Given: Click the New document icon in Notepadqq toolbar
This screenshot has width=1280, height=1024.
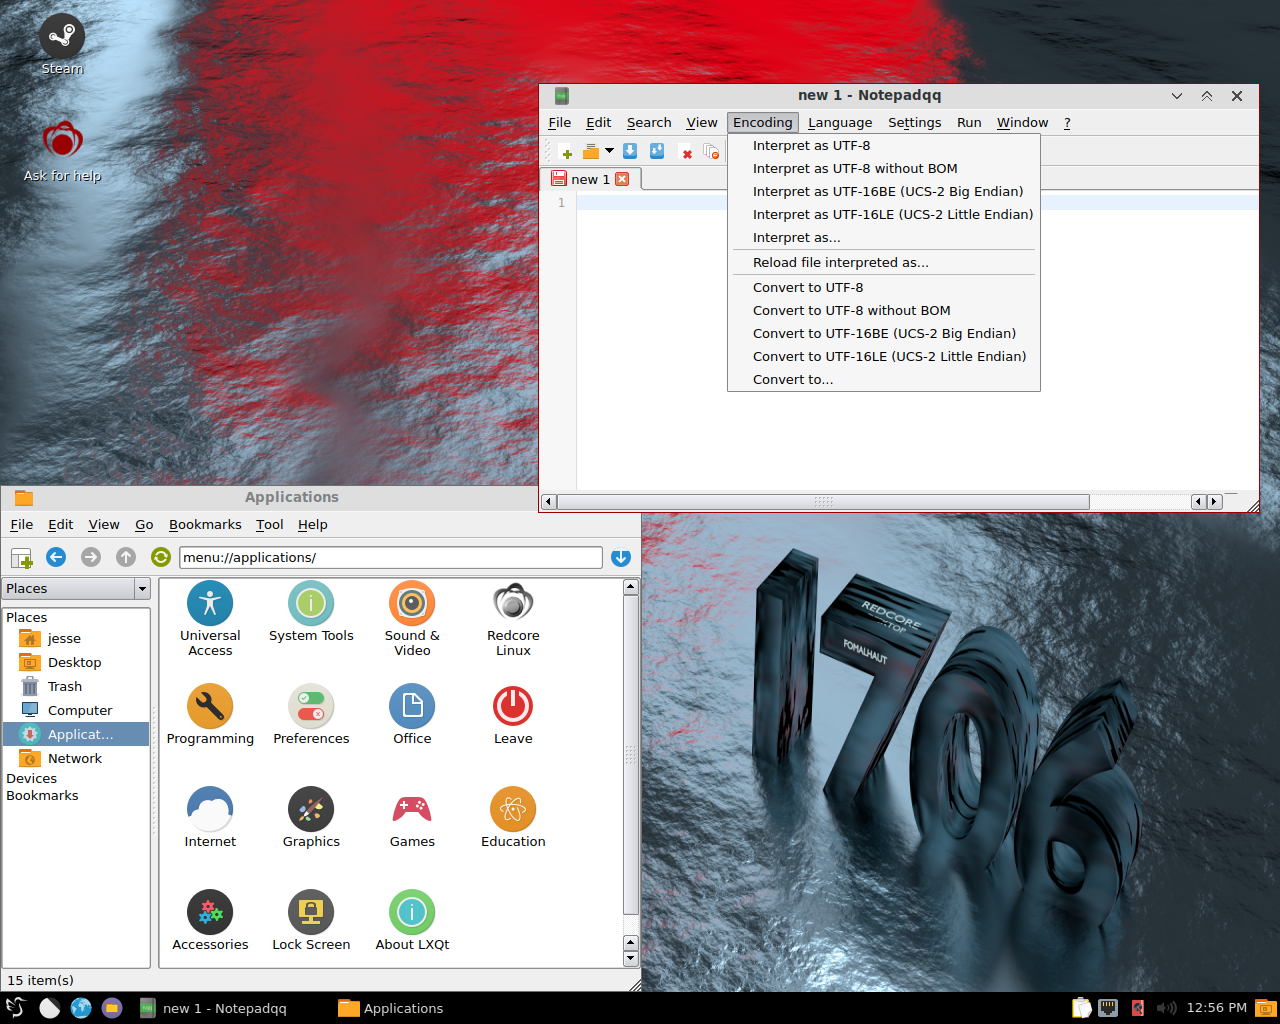Looking at the screenshot, I should (x=566, y=152).
